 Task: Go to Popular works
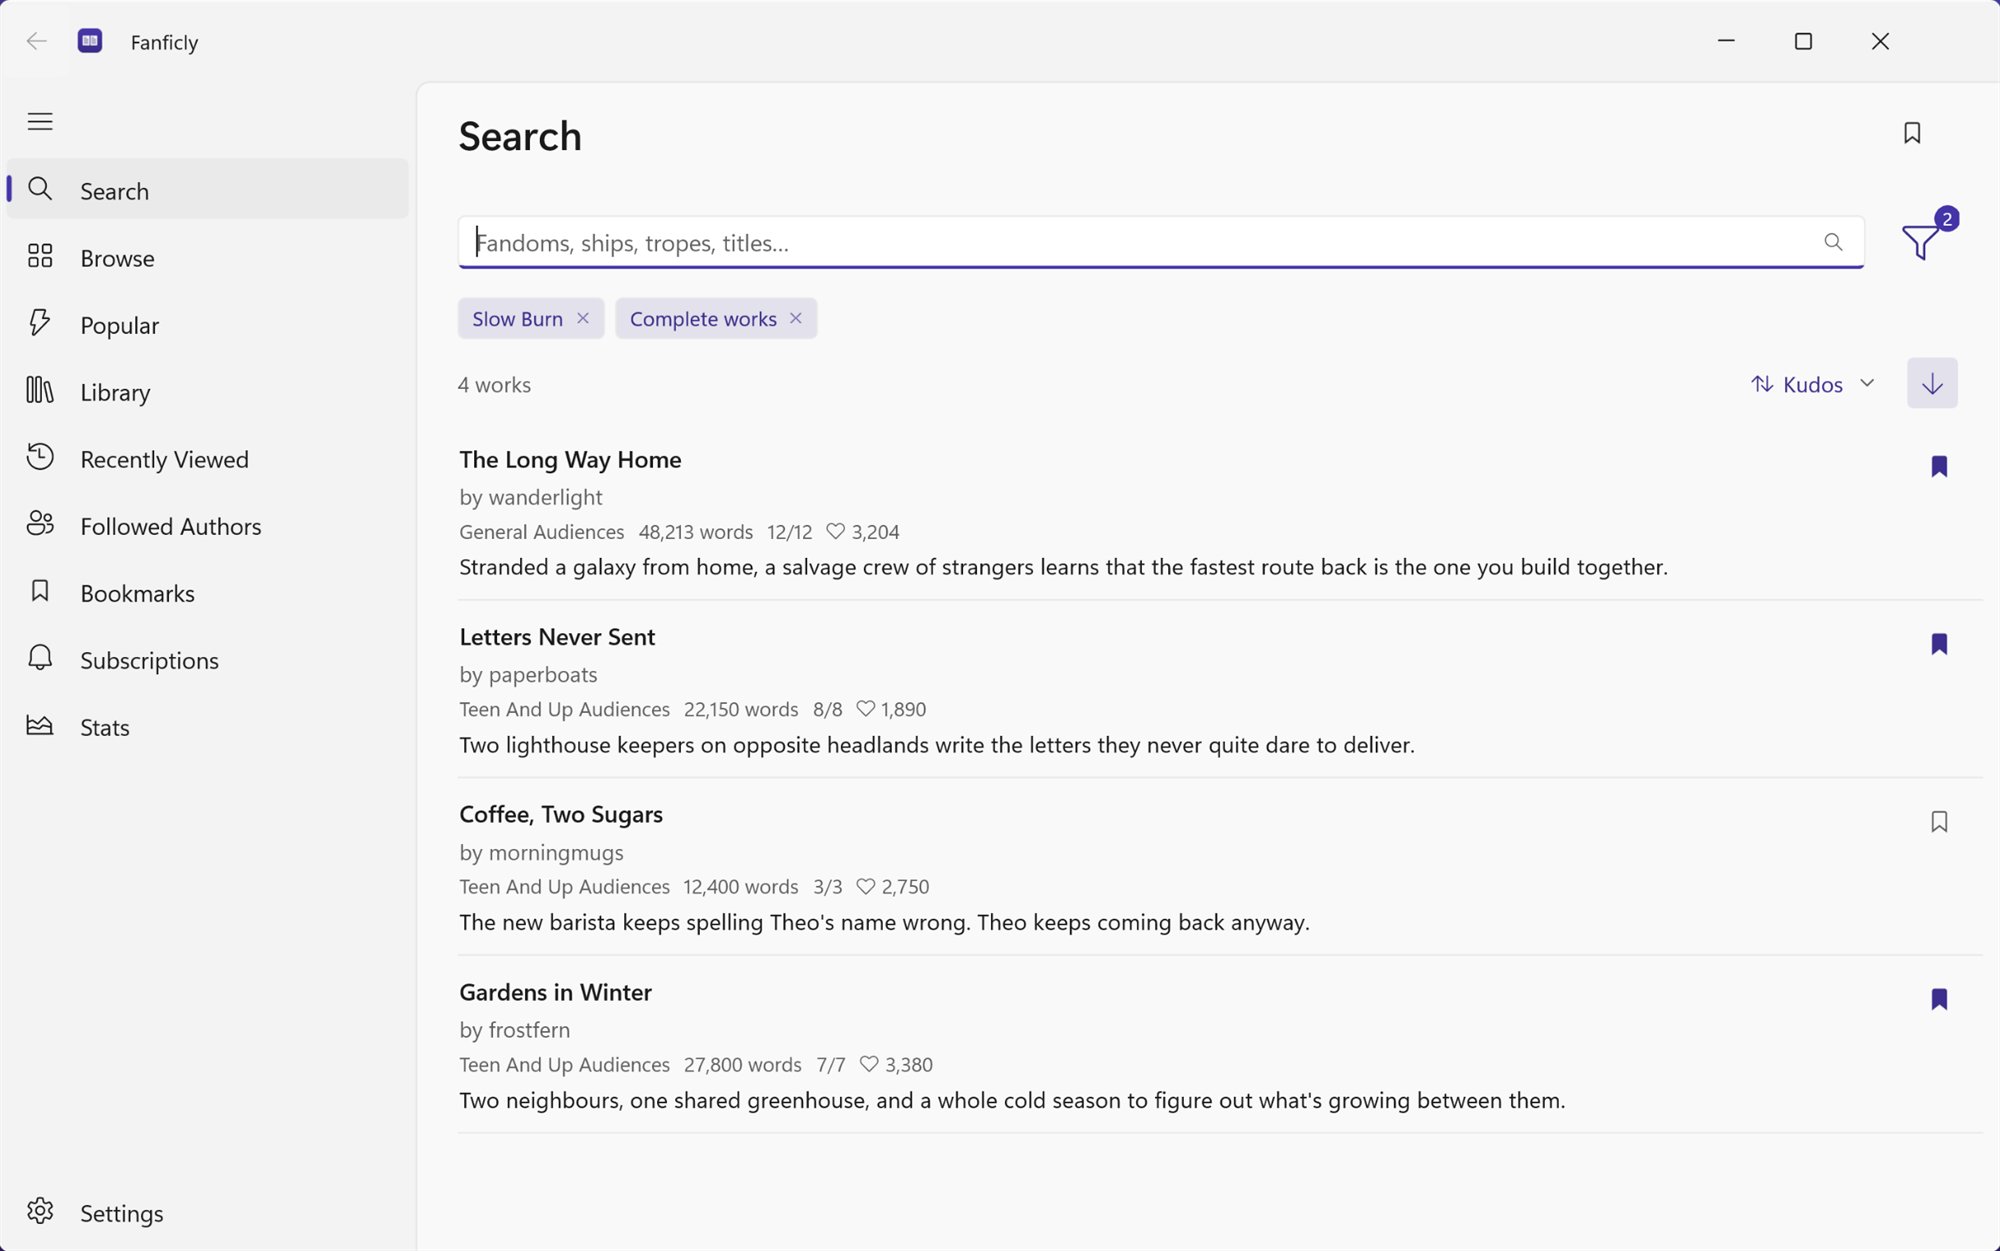tap(207, 324)
